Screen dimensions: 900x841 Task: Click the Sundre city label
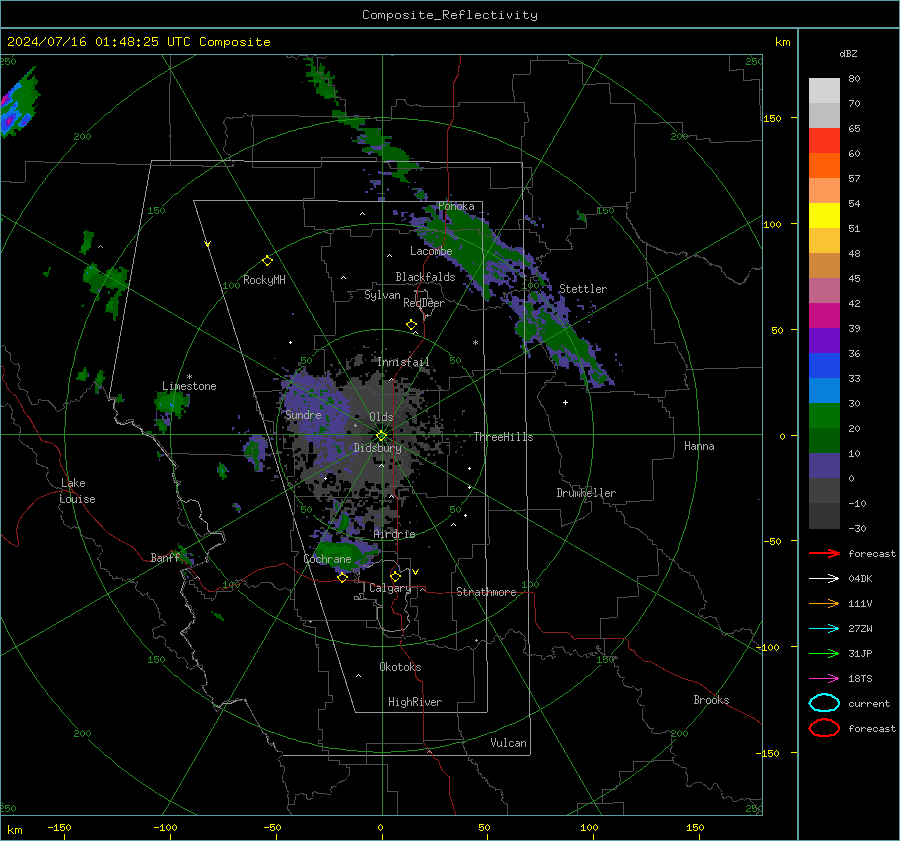tap(303, 414)
